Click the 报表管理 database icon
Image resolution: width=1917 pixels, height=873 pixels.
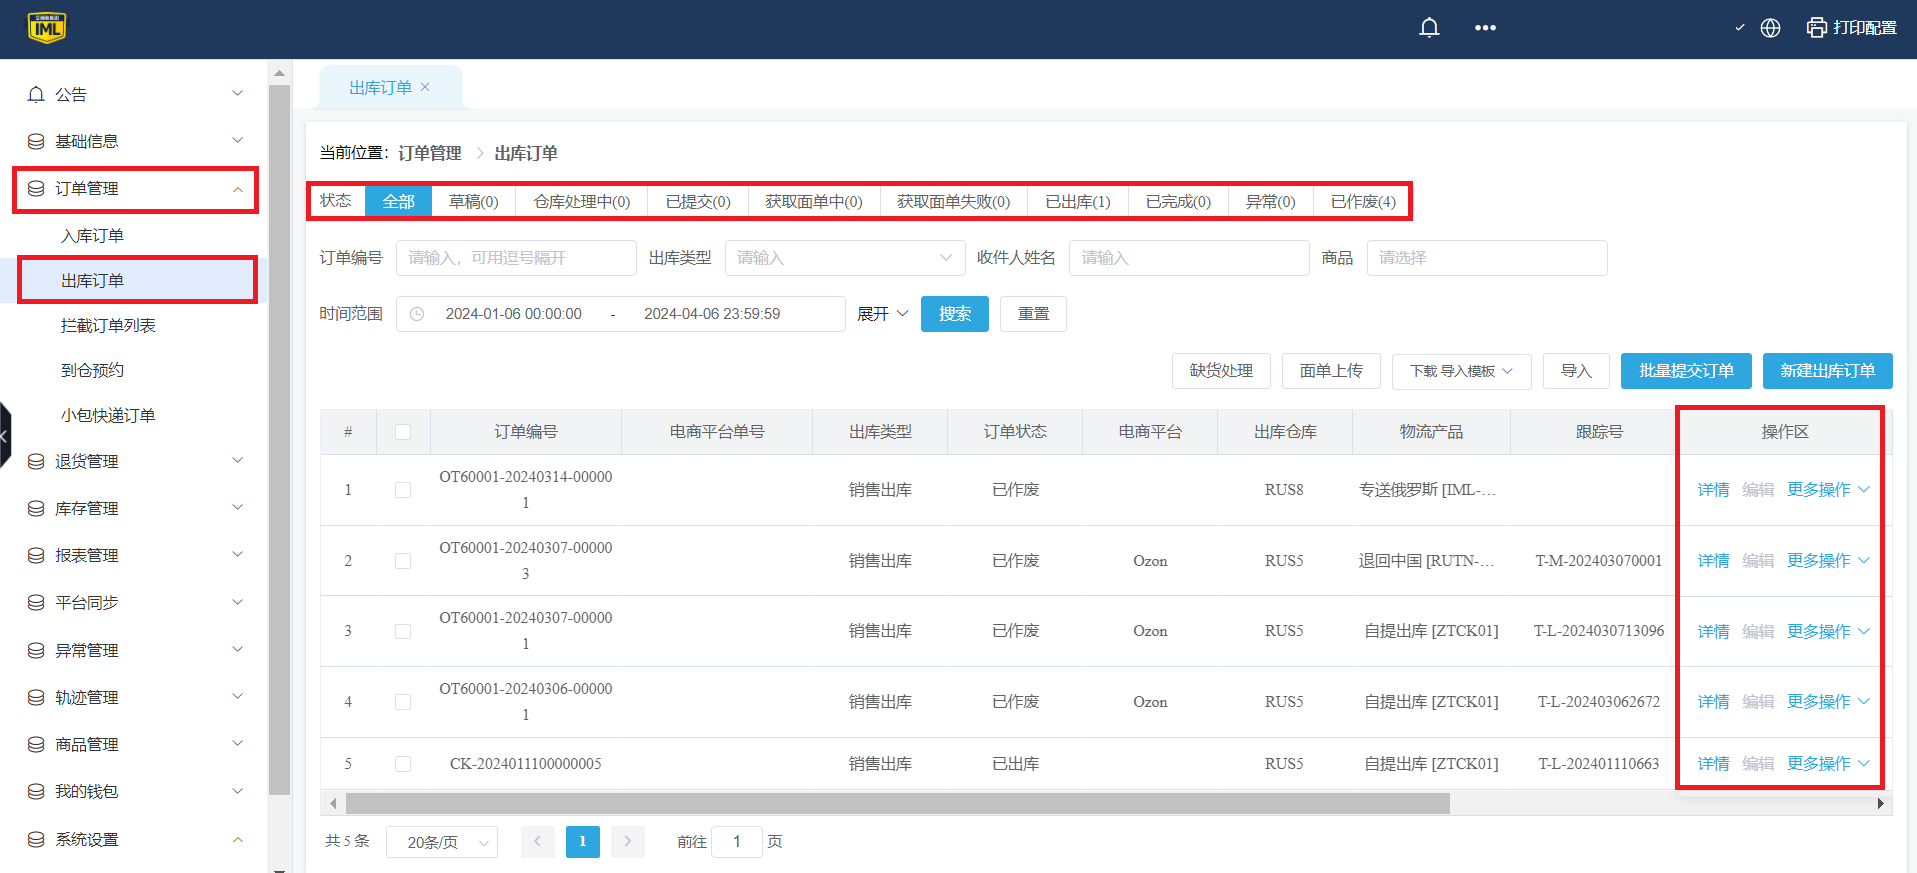(x=36, y=555)
